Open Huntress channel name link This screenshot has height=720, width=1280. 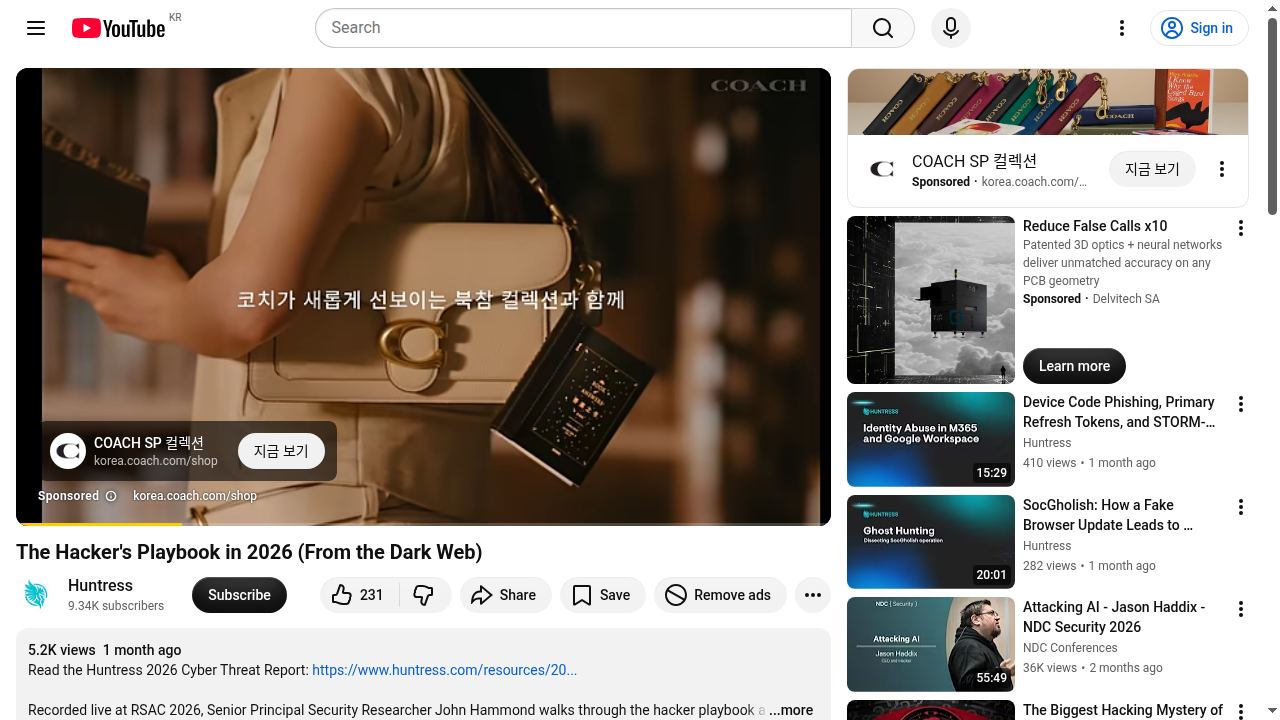[100, 586]
